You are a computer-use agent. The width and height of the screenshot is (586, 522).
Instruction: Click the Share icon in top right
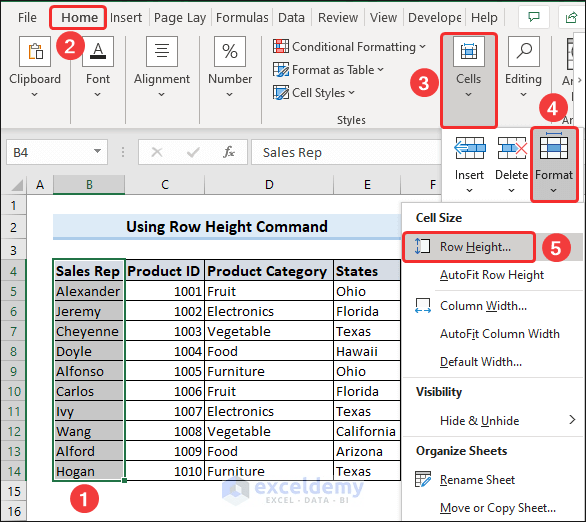point(571,17)
